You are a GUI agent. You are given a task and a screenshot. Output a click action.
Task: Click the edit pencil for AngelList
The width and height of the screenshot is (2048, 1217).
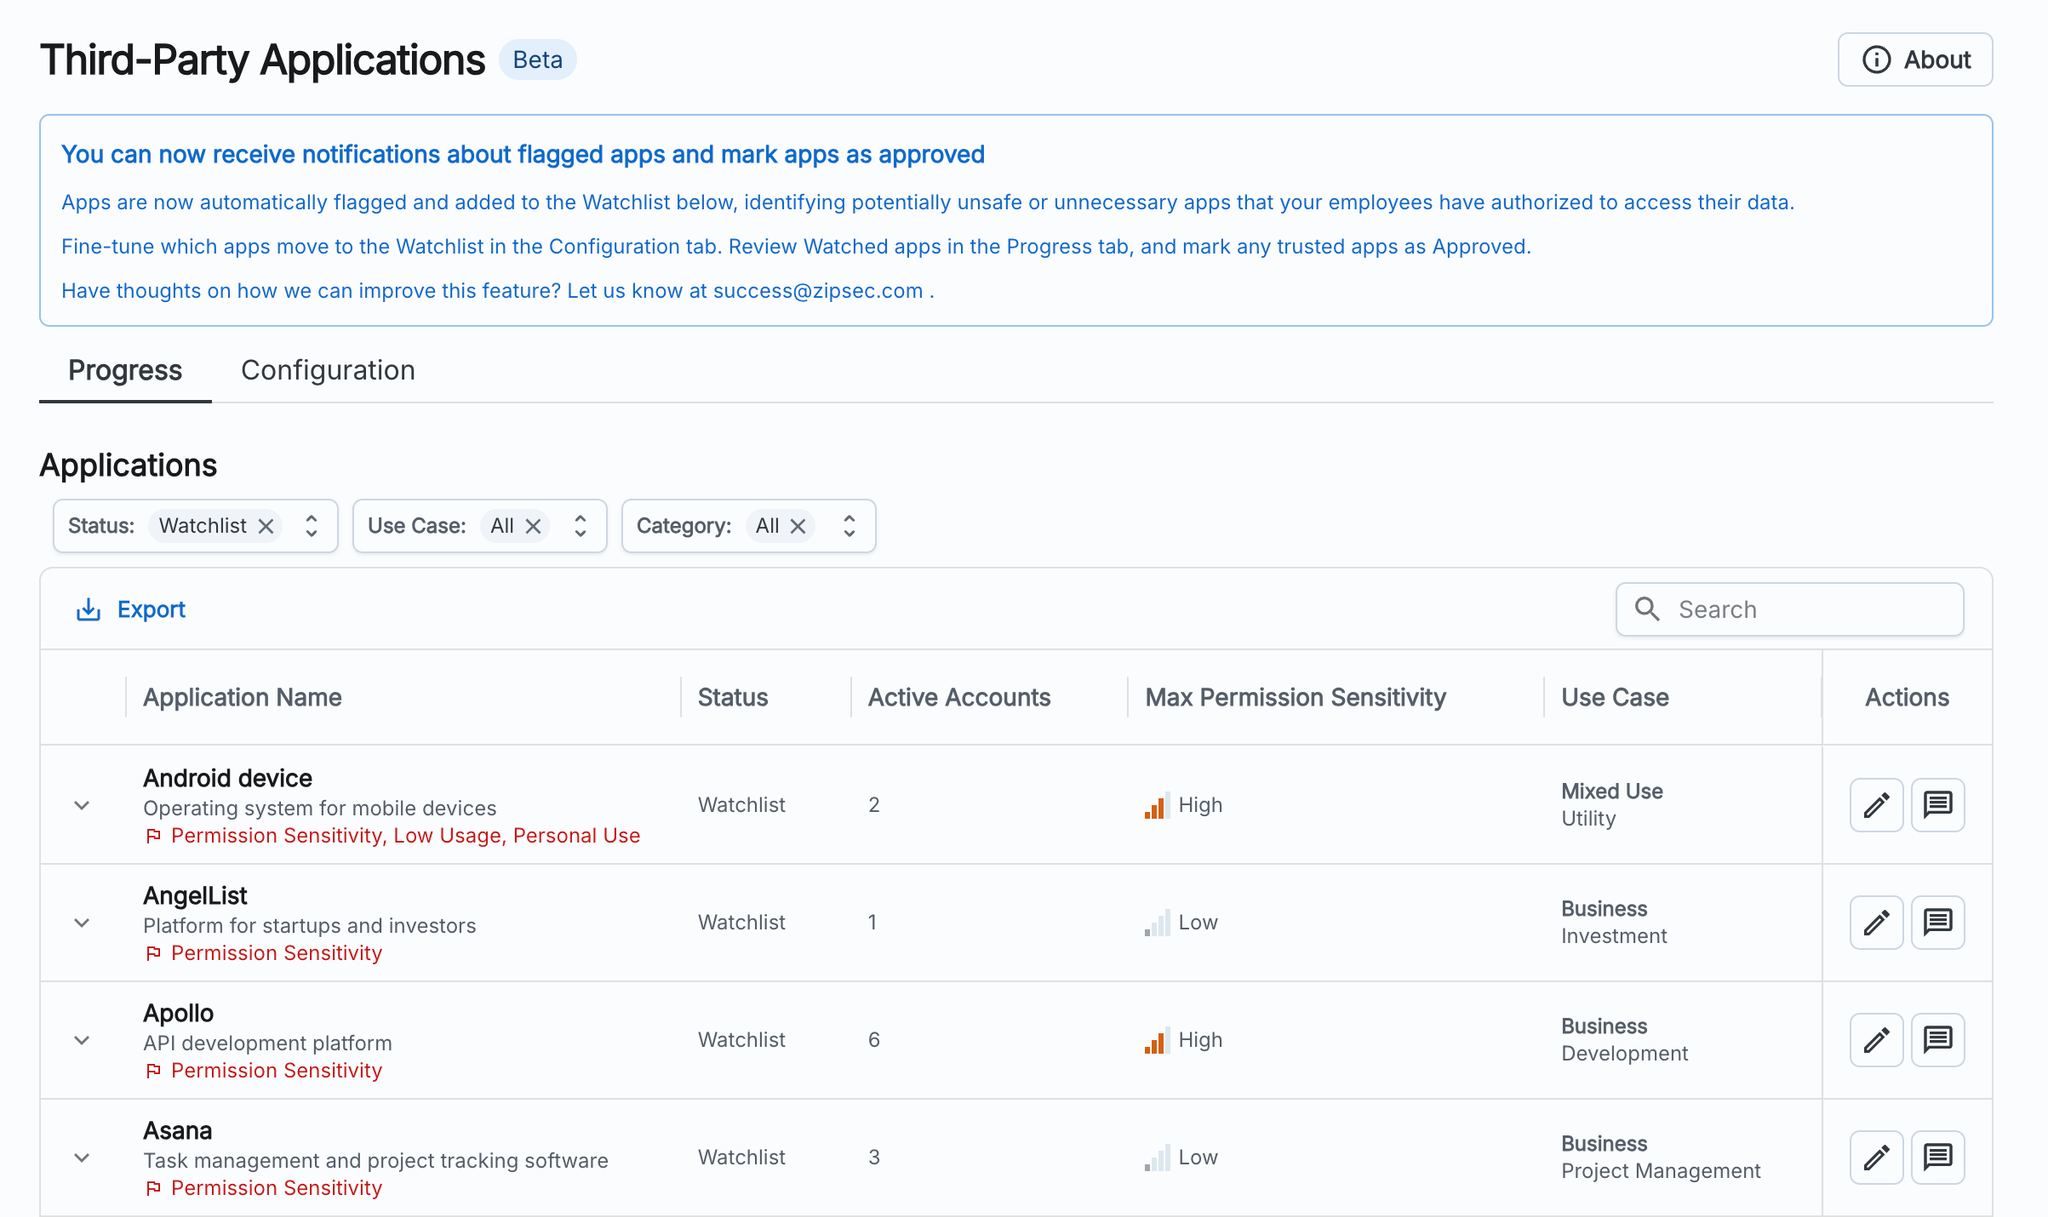click(x=1876, y=922)
